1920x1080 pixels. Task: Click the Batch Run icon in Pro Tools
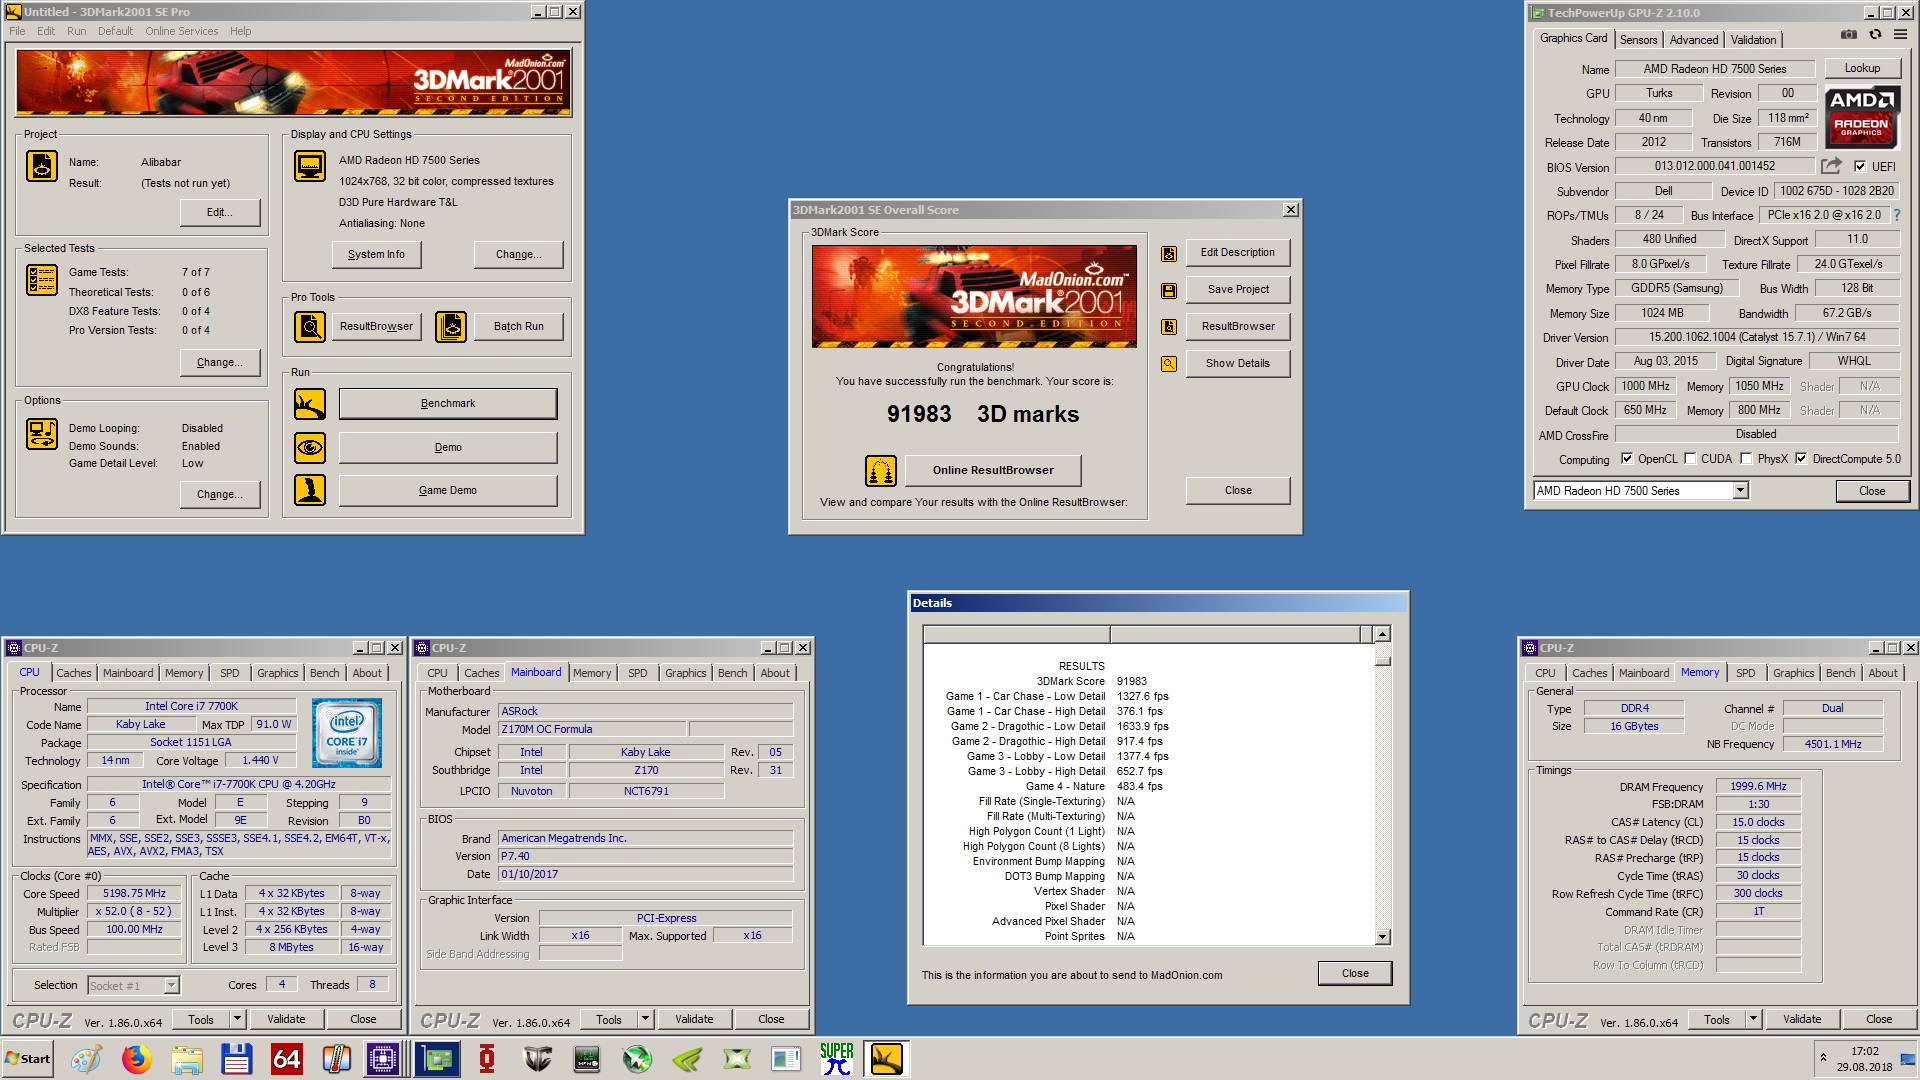pos(451,327)
